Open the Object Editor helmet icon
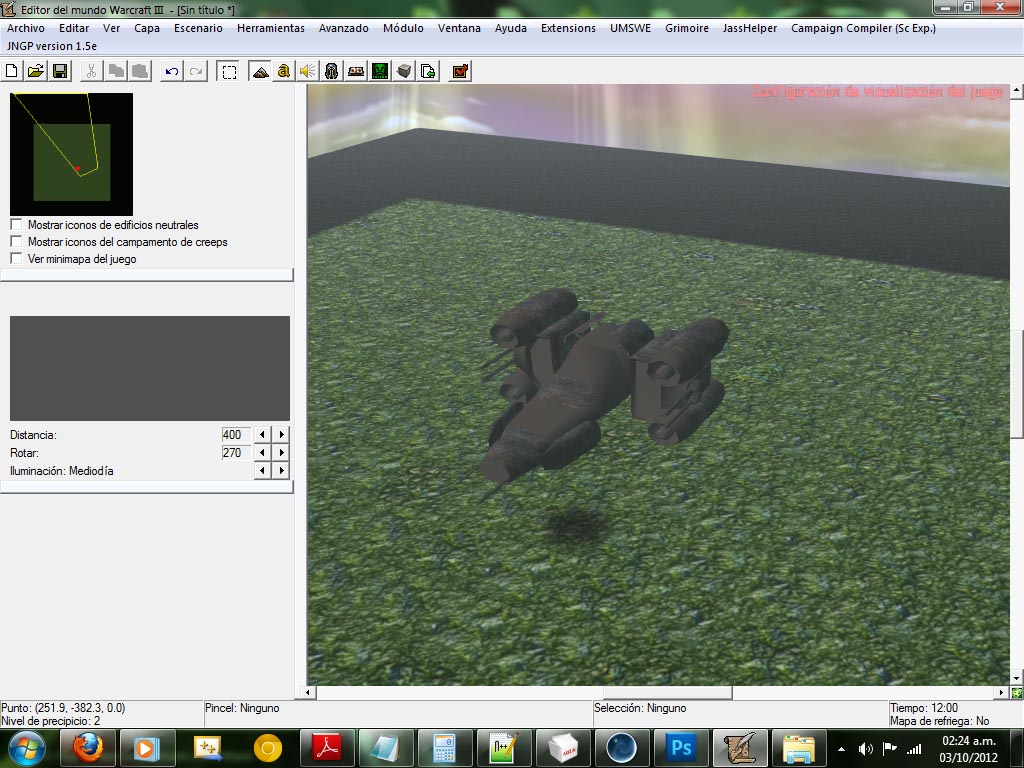1024x768 pixels. (332, 71)
